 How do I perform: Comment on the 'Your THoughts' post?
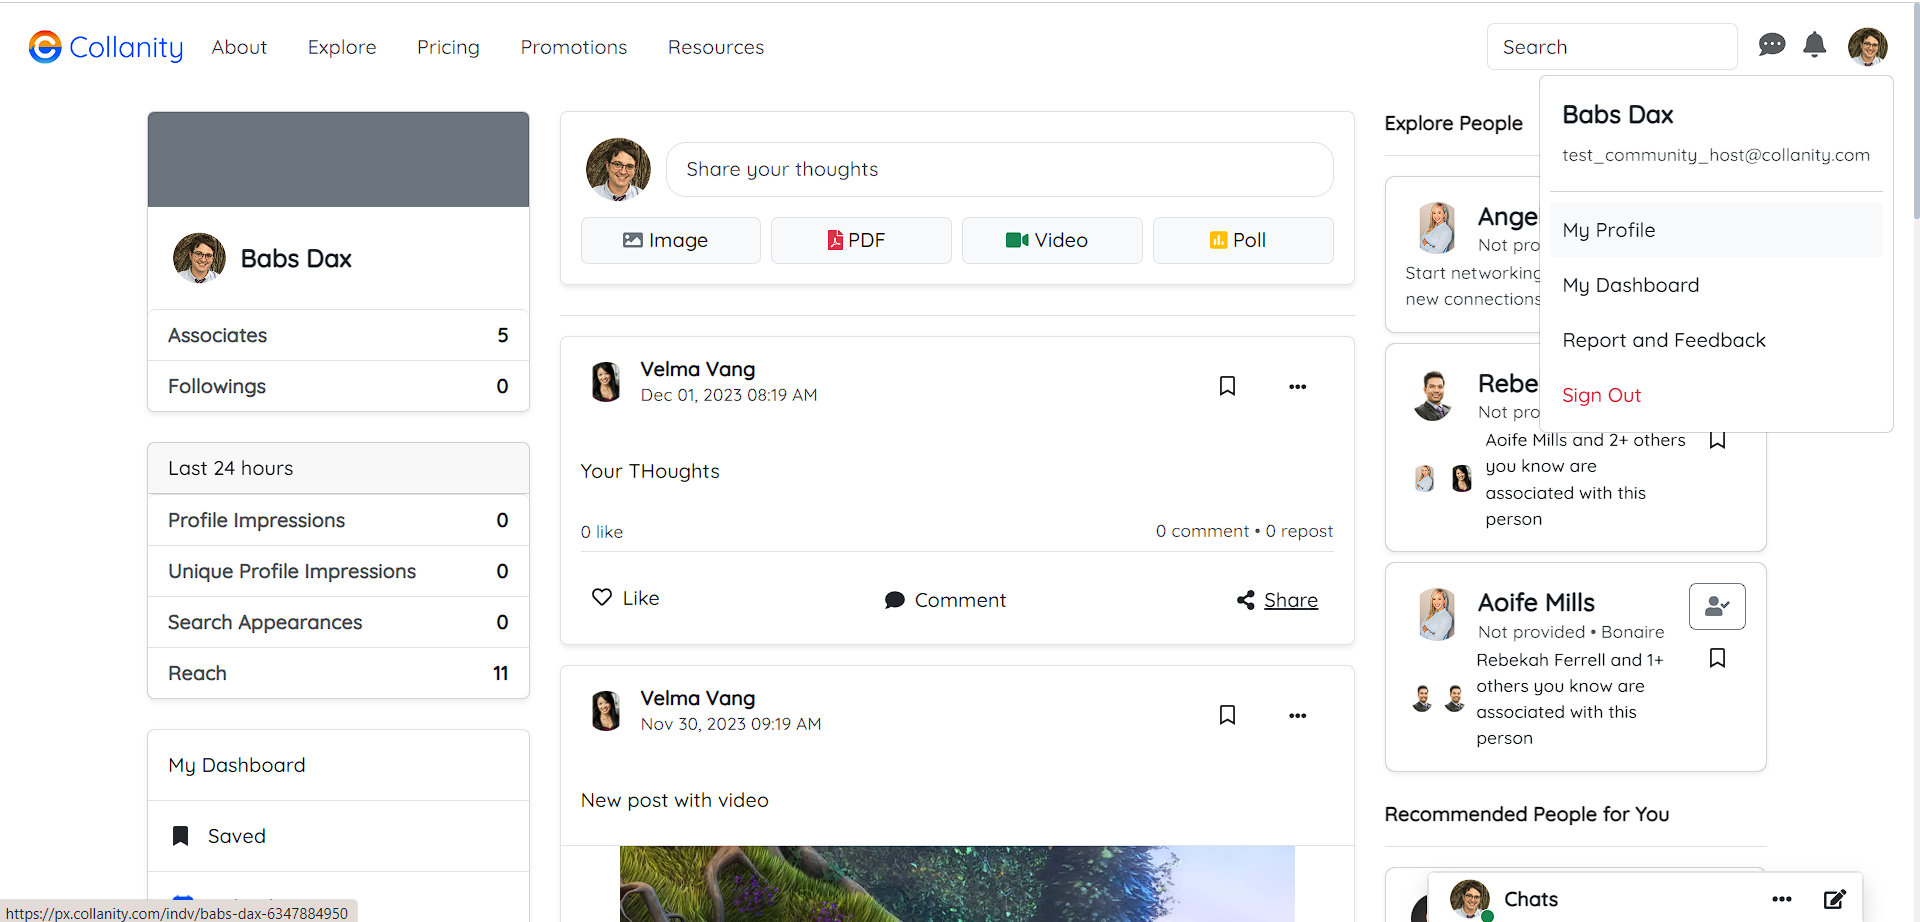[945, 600]
